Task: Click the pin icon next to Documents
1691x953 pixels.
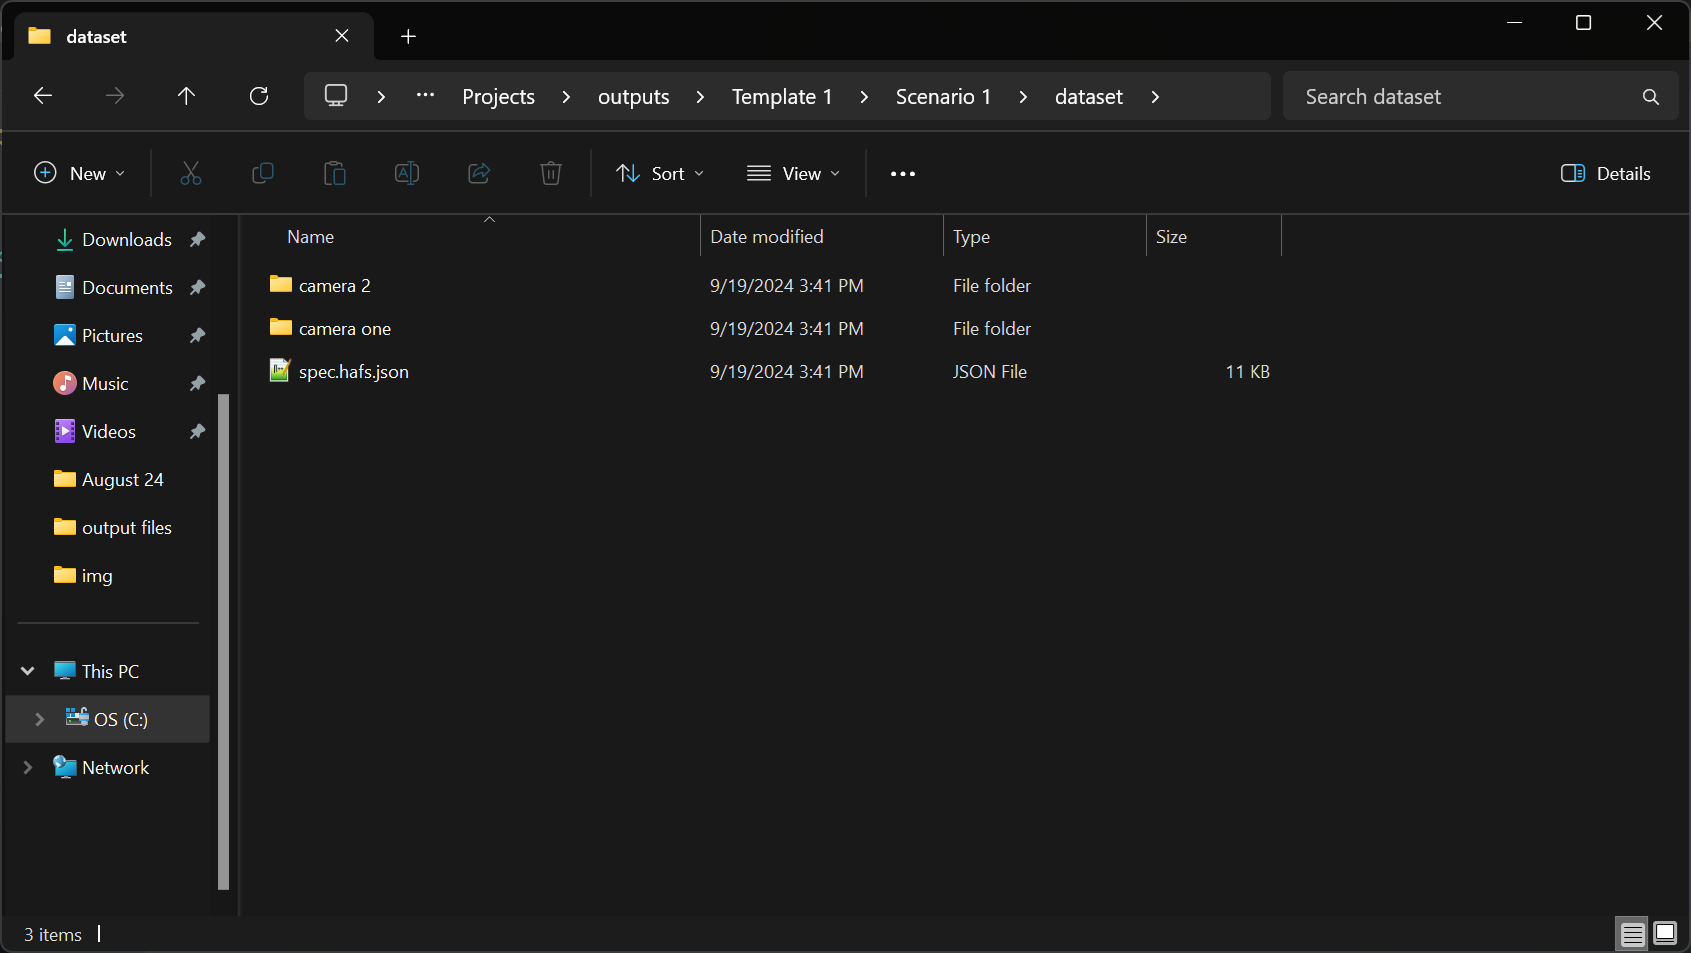Action: 197,287
